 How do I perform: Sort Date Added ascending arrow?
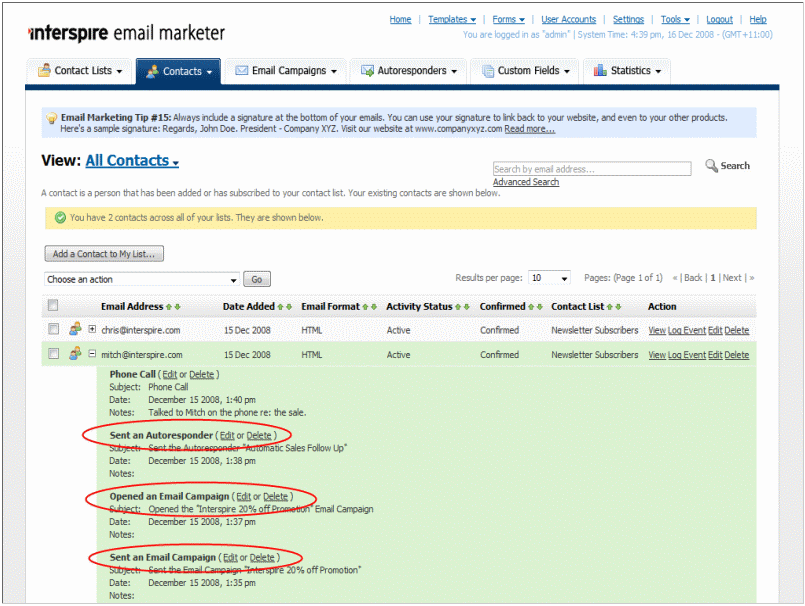280,307
